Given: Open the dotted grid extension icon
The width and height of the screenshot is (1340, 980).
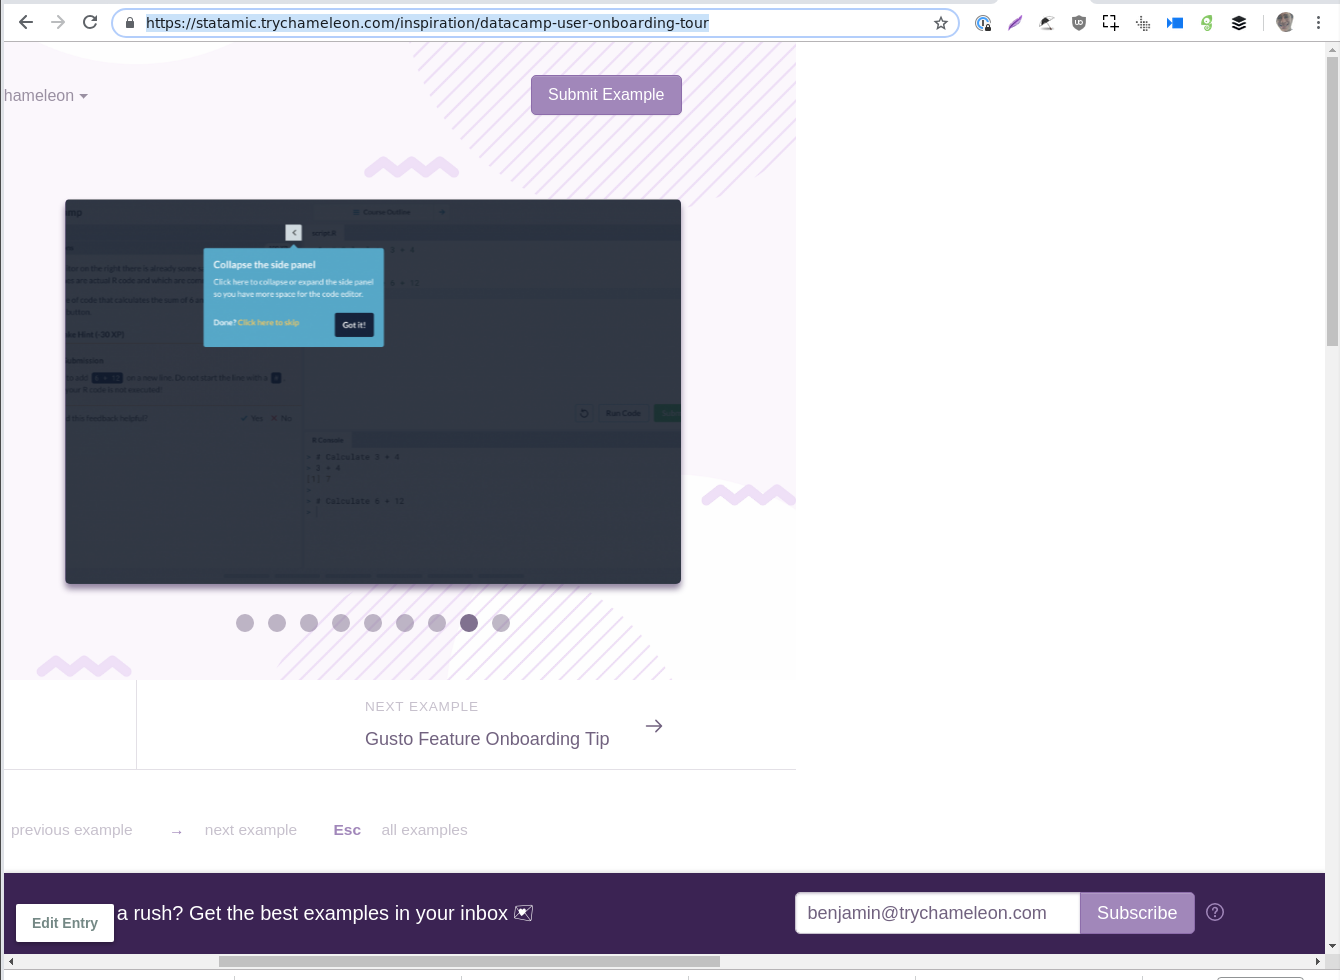Looking at the screenshot, I should pyautogui.click(x=1143, y=23).
